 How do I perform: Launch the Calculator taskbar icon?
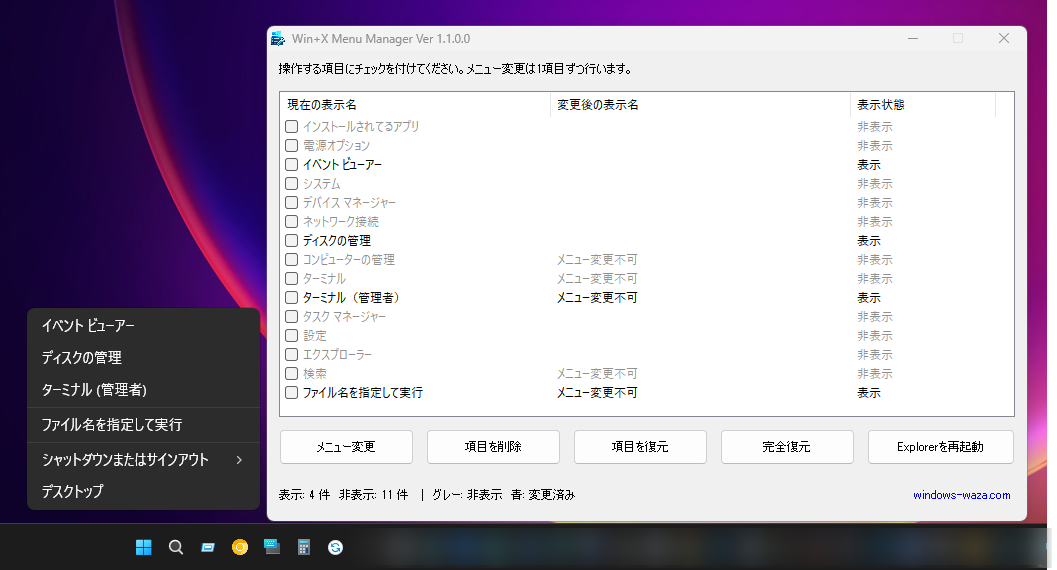click(304, 547)
